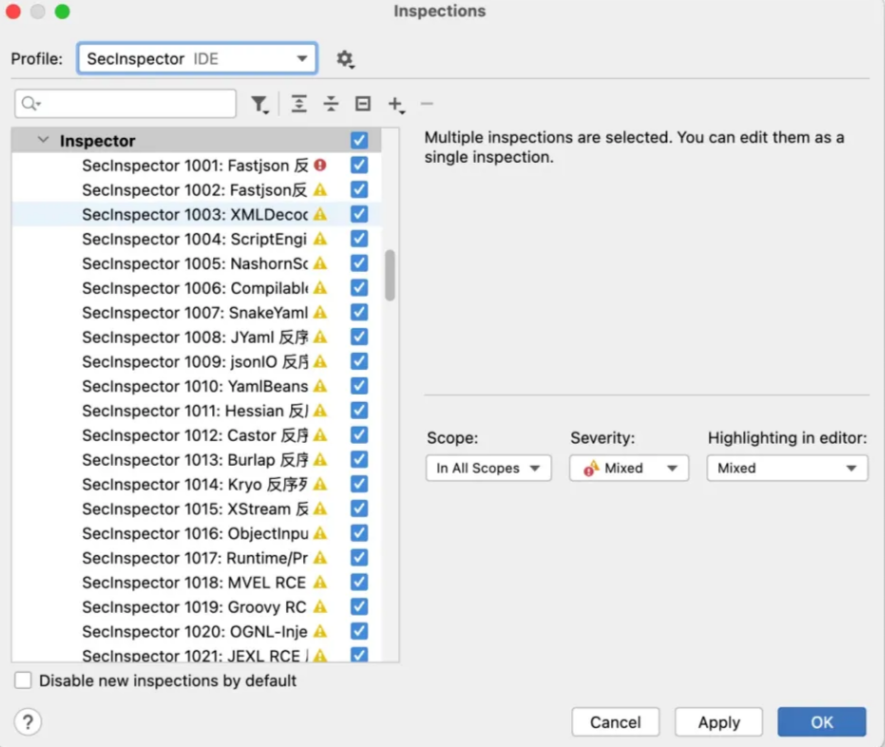Image resolution: width=885 pixels, height=747 pixels.
Task: Toggle the Inspector group checkbox
Action: [359, 140]
